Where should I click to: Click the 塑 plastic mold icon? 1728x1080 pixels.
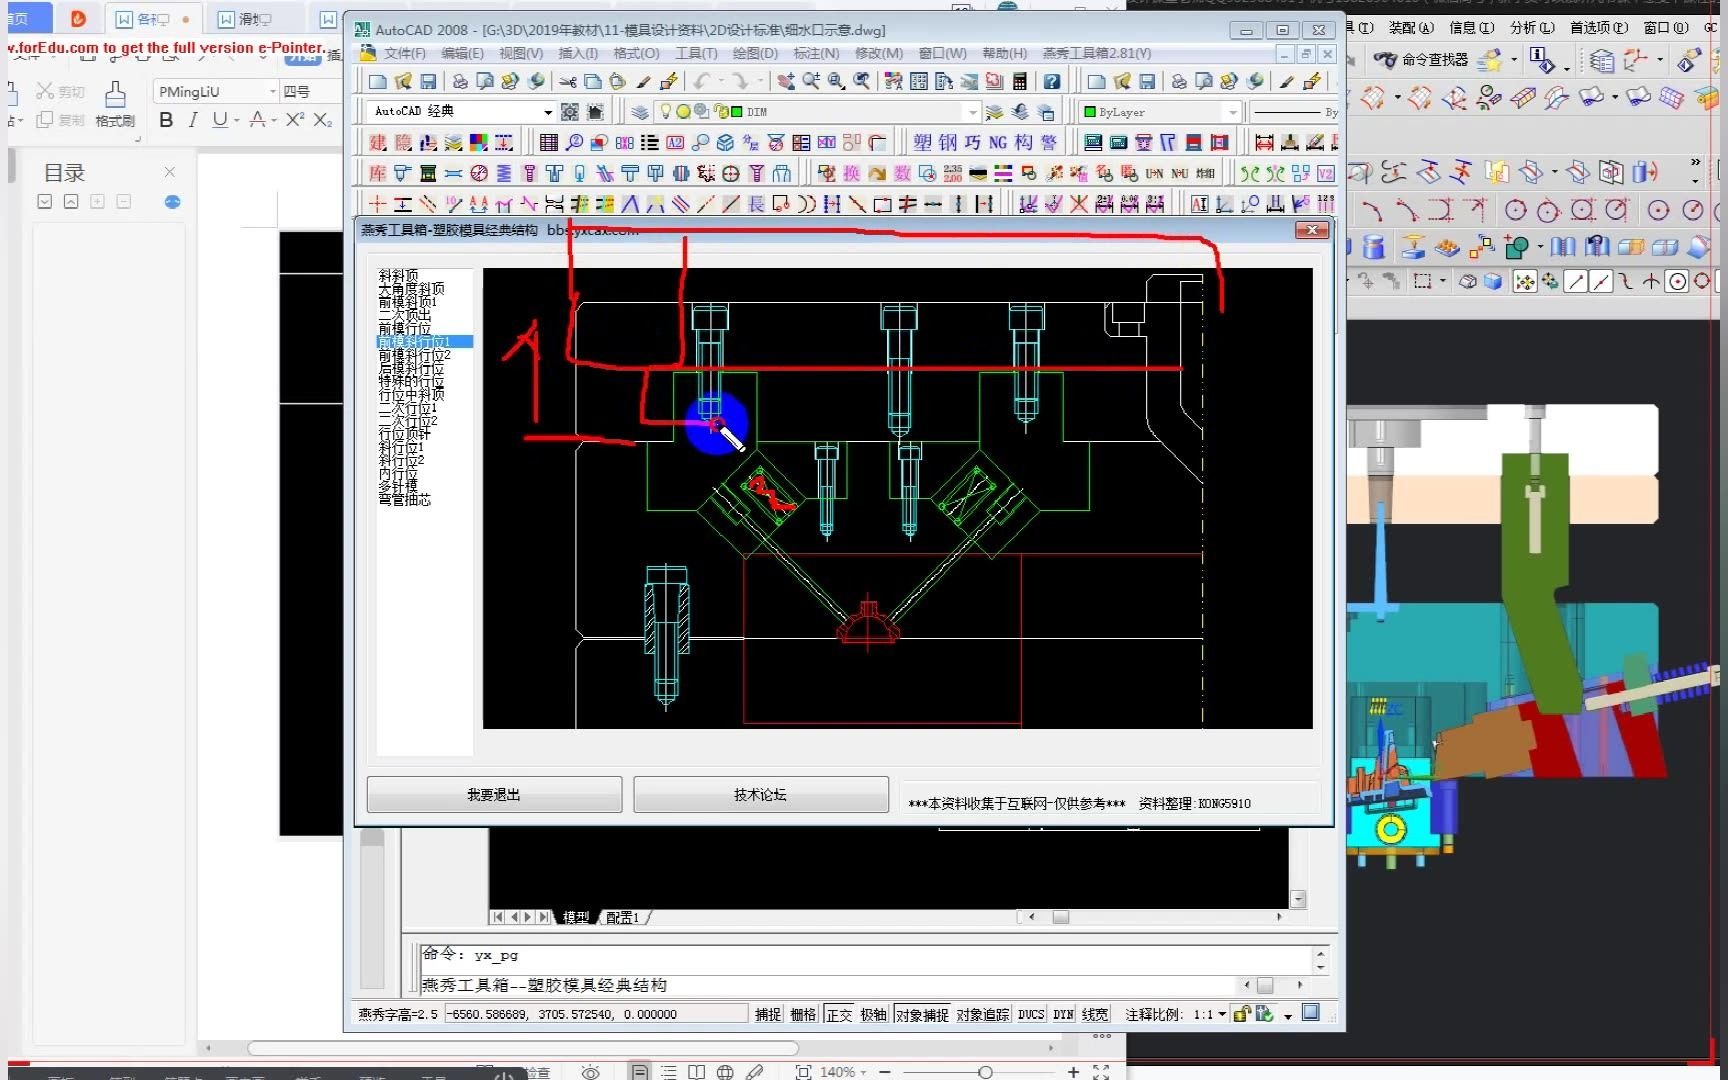click(x=922, y=142)
